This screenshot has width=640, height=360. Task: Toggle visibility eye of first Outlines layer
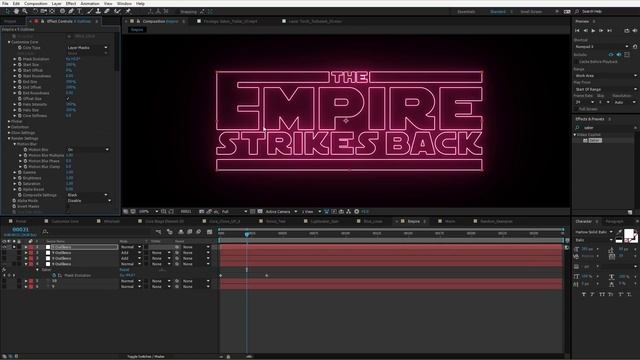click(4, 247)
